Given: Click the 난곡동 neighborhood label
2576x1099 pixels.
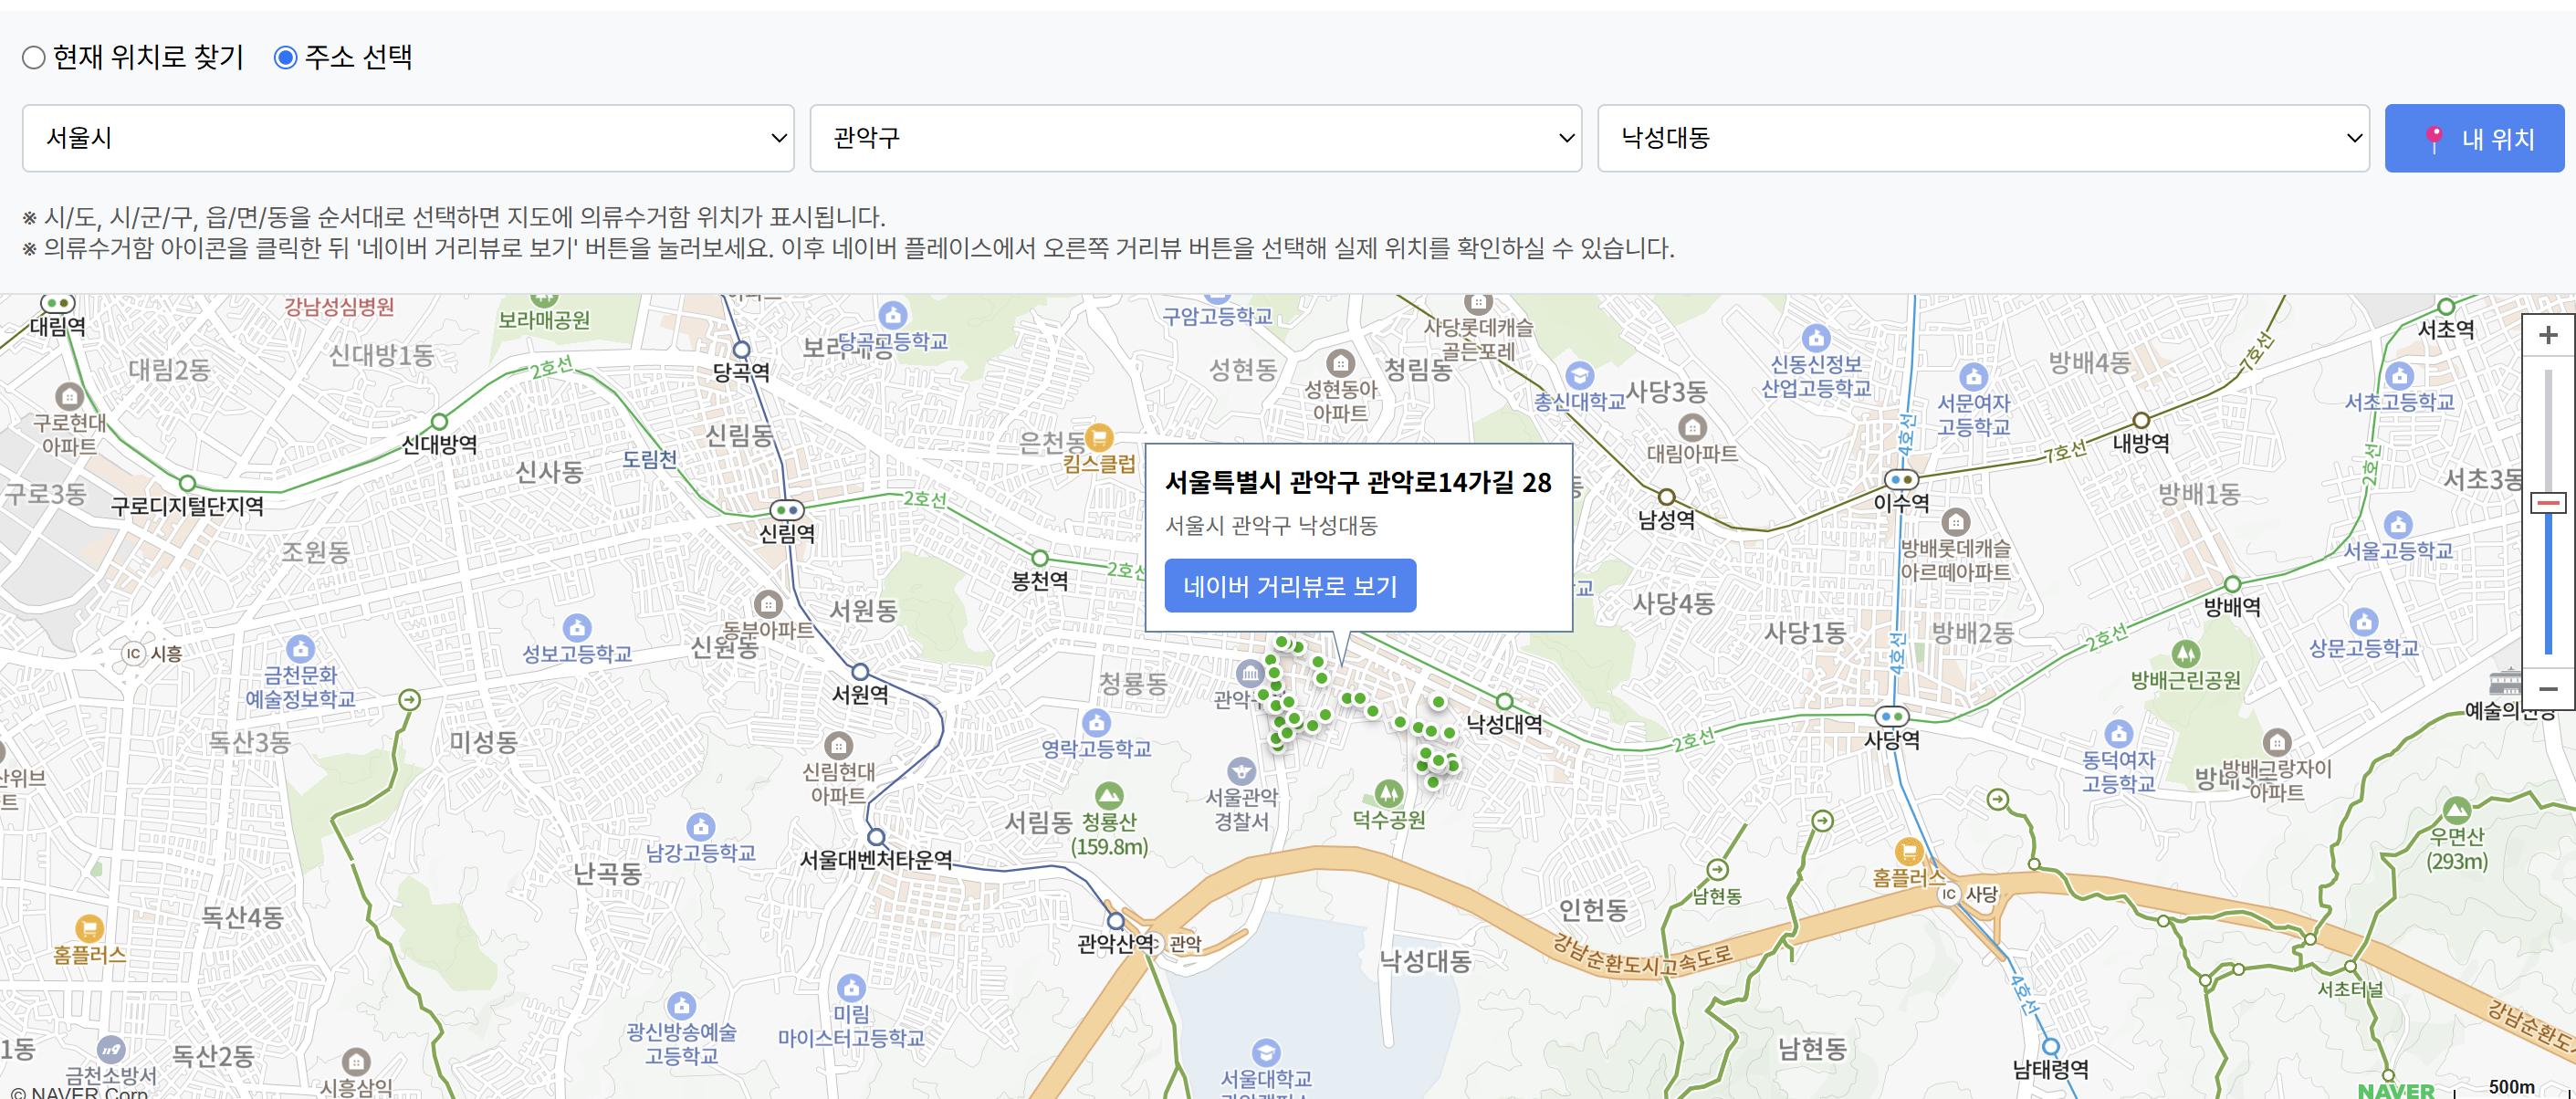Looking at the screenshot, I should [x=607, y=873].
